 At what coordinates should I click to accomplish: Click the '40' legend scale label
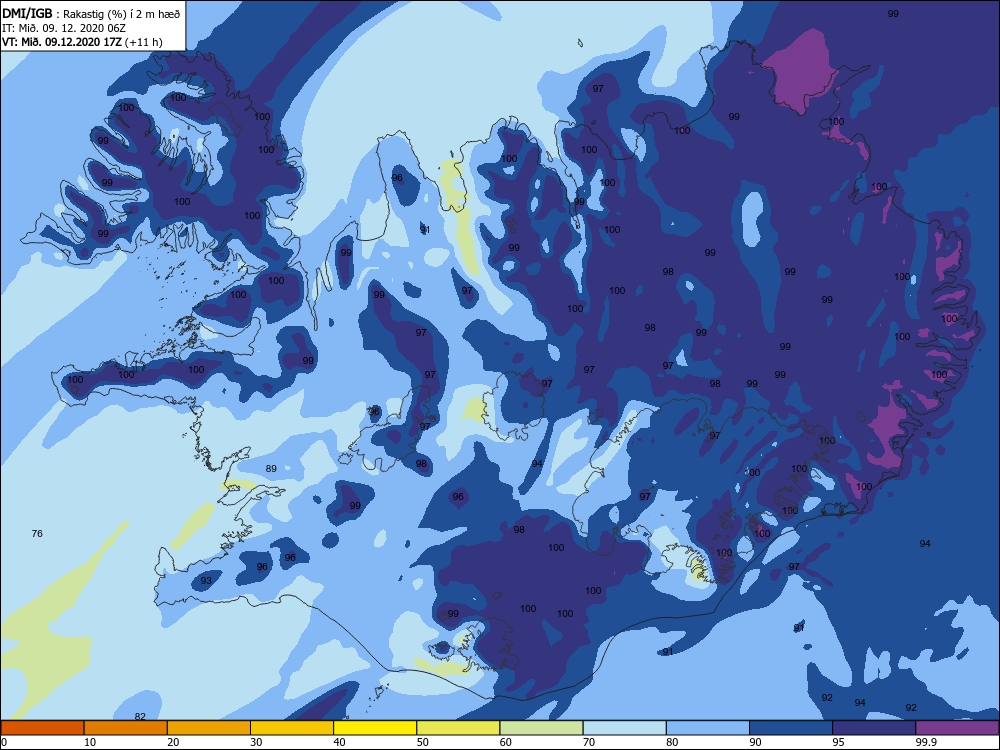pyautogui.click(x=339, y=742)
